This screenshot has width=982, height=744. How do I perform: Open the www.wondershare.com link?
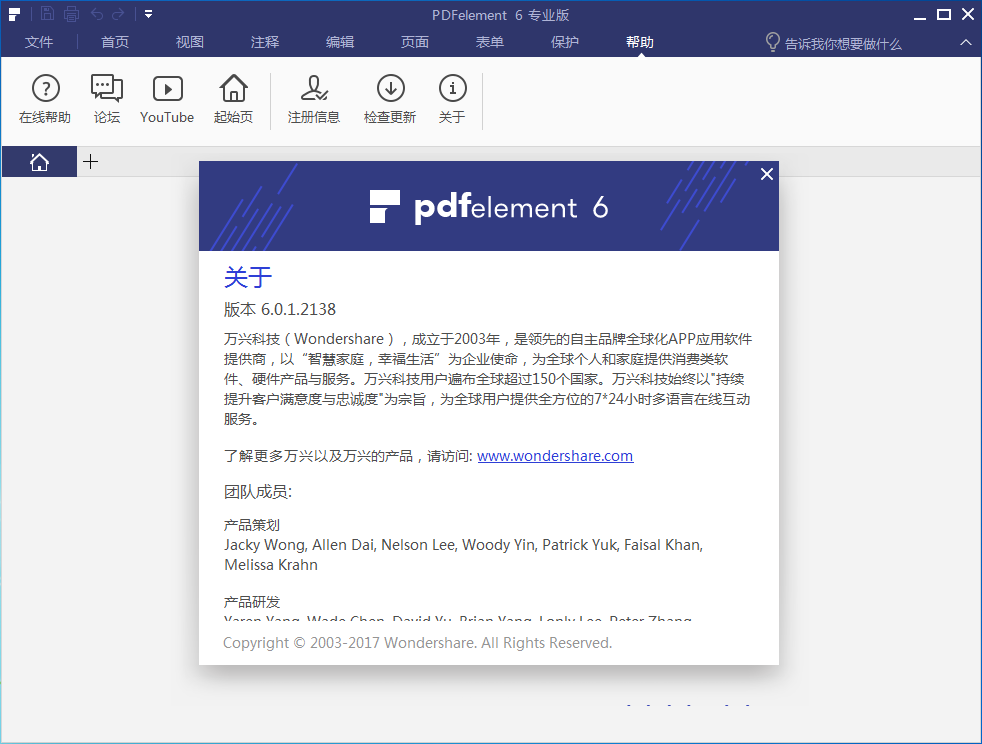(555, 456)
